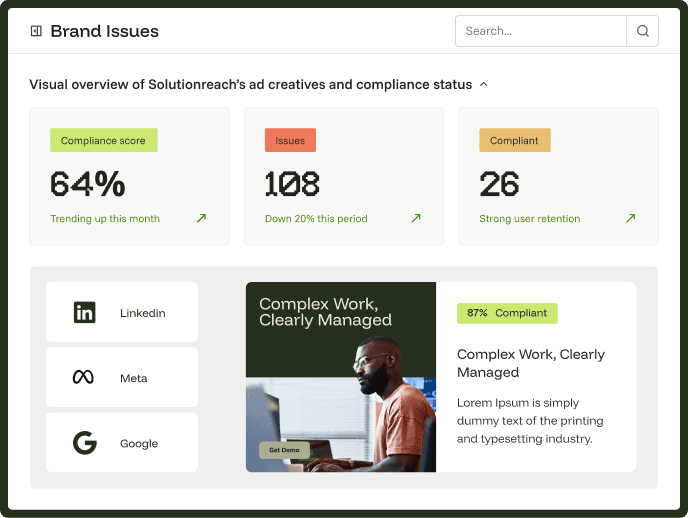The height and width of the screenshot is (518, 688).
Task: Click the Meta logo icon
Action: [x=83, y=377]
